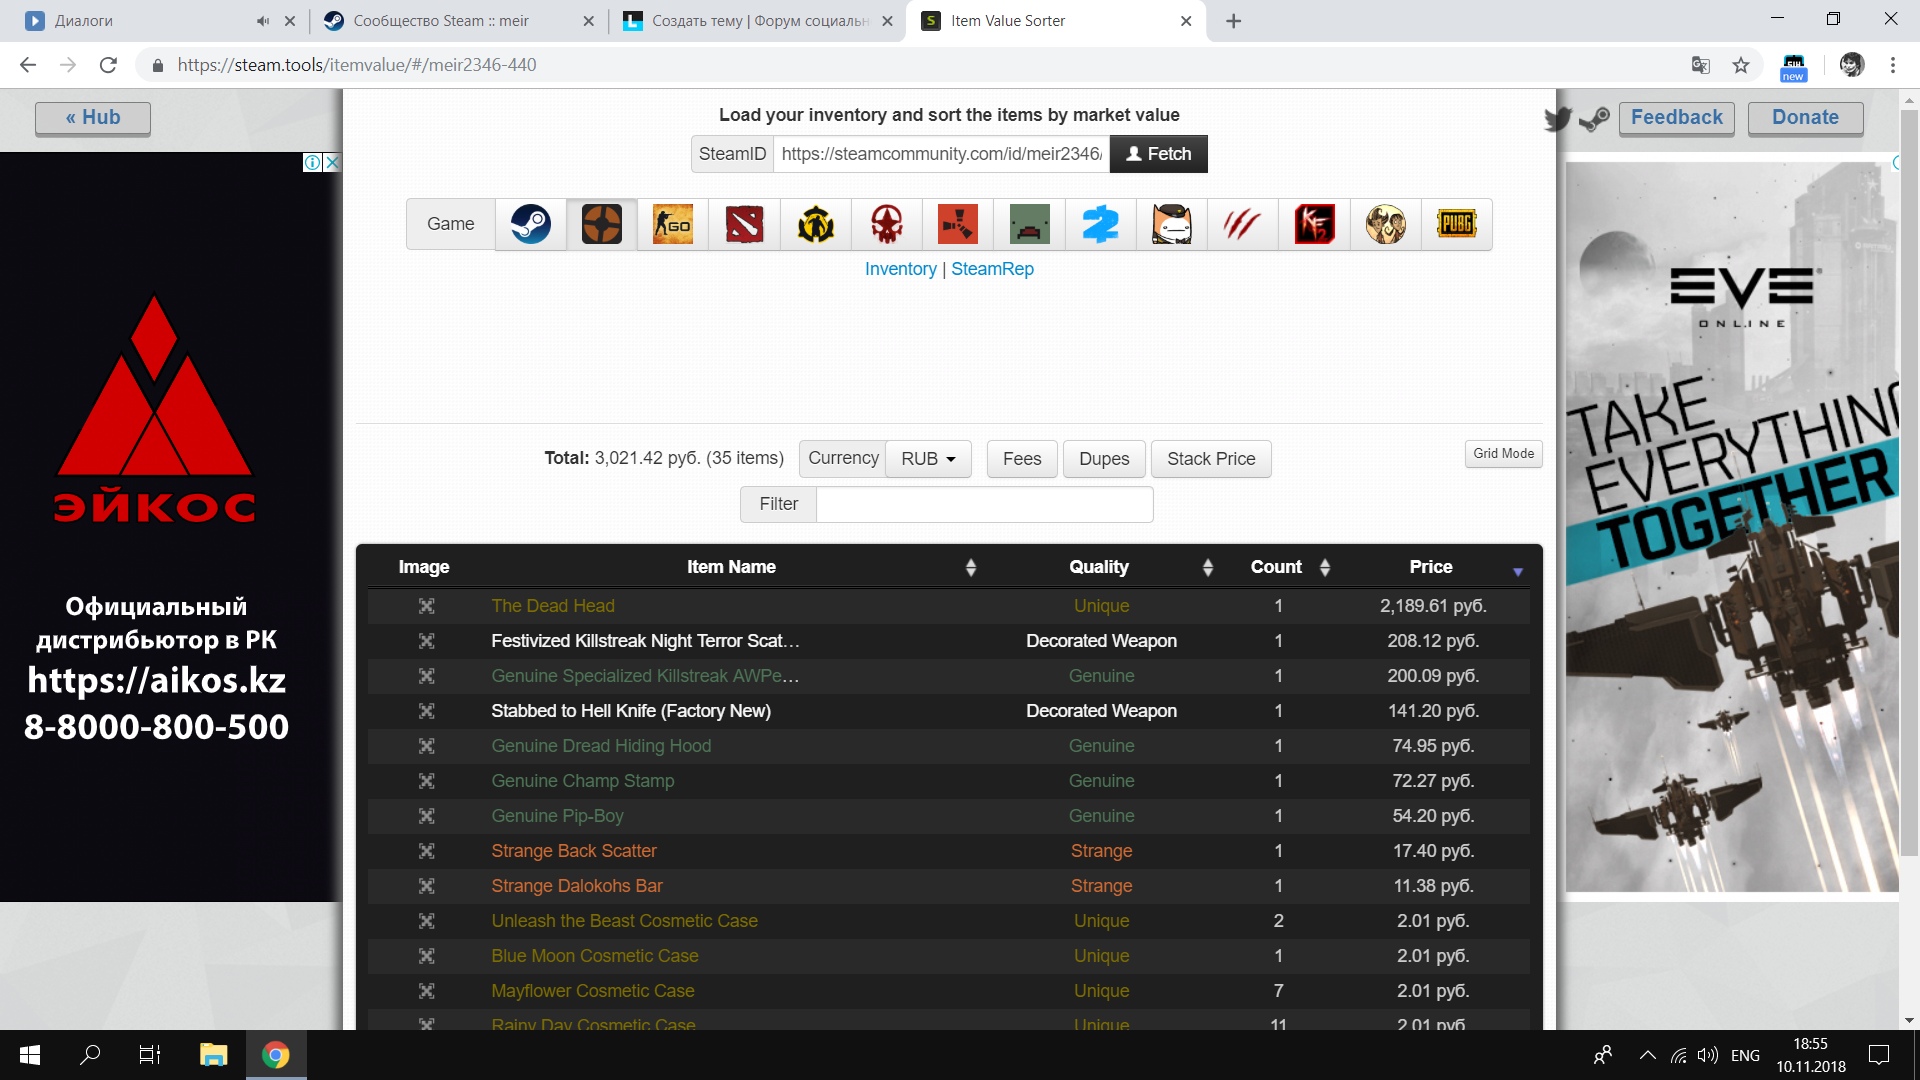The height and width of the screenshot is (1080, 1920).
Task: Click into the Filter text field
Action: [x=984, y=504]
